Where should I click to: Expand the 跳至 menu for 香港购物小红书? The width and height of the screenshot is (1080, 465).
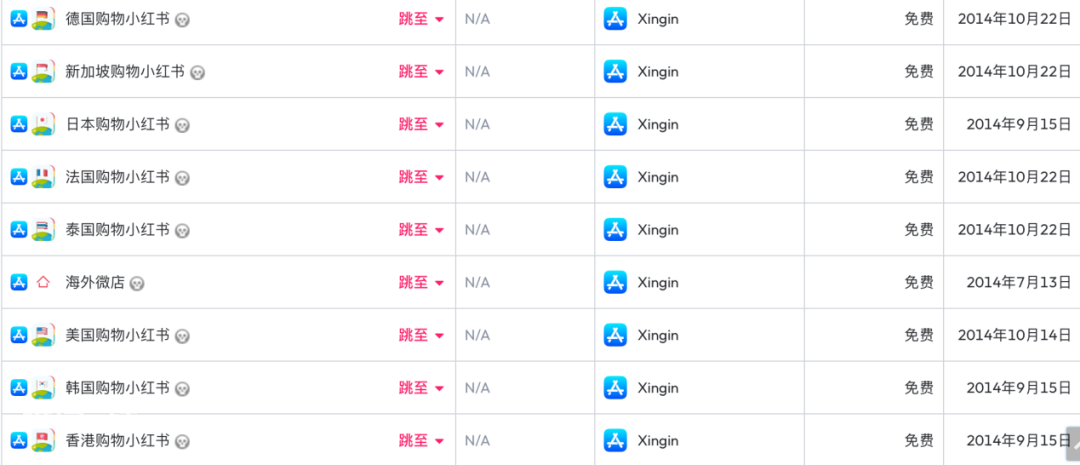pos(422,440)
